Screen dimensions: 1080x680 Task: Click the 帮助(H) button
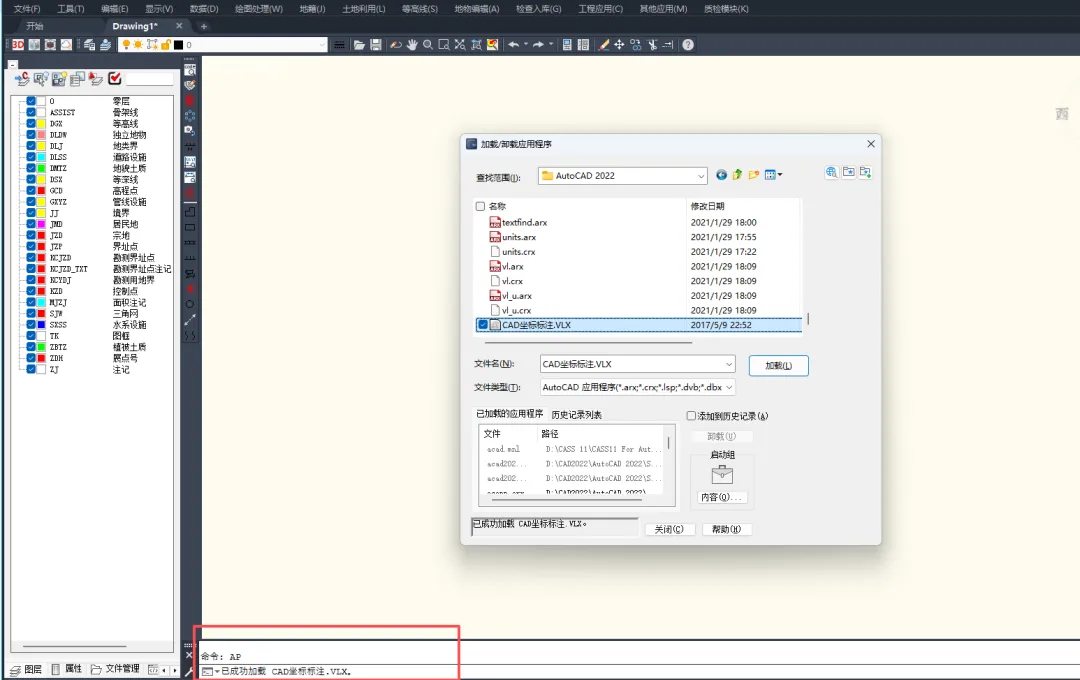726,529
